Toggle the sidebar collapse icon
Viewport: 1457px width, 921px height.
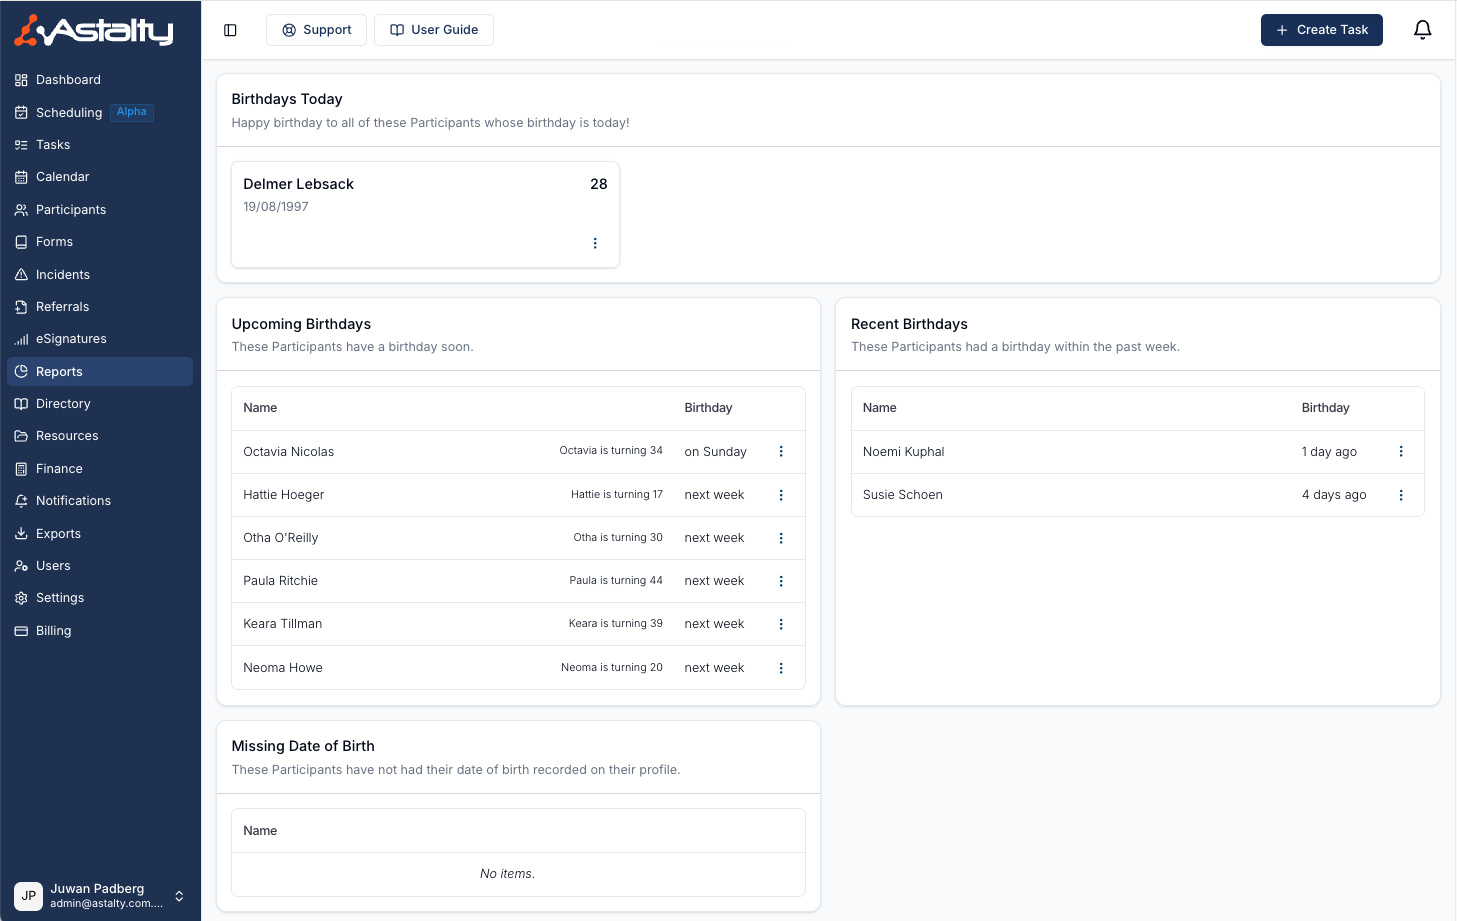(230, 30)
